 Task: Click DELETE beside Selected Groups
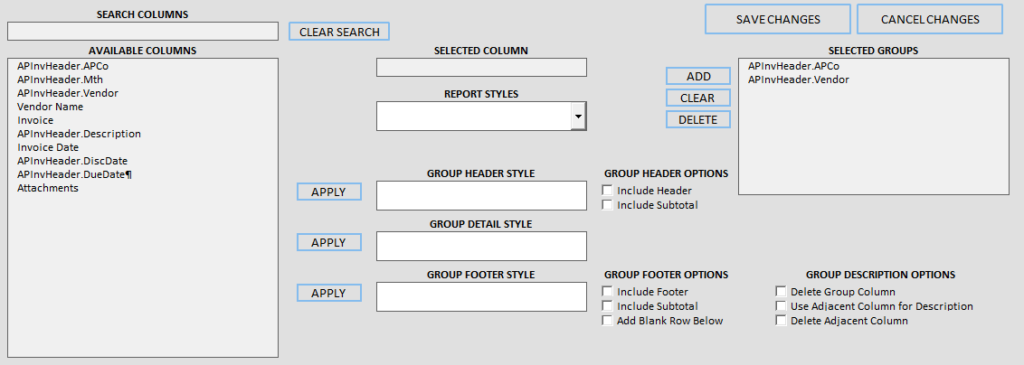tap(698, 119)
